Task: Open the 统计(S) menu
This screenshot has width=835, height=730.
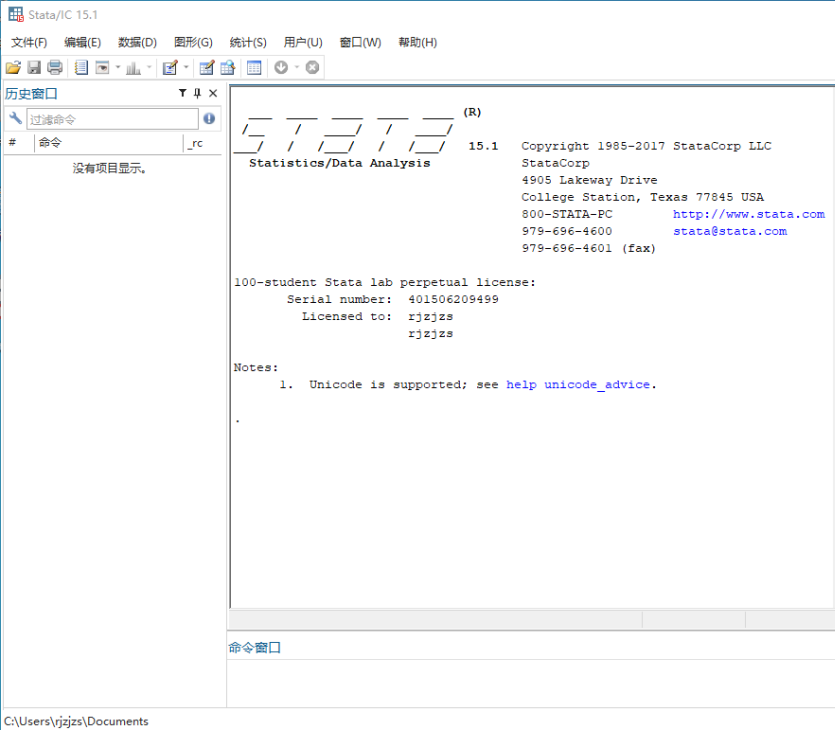Action: (247, 42)
